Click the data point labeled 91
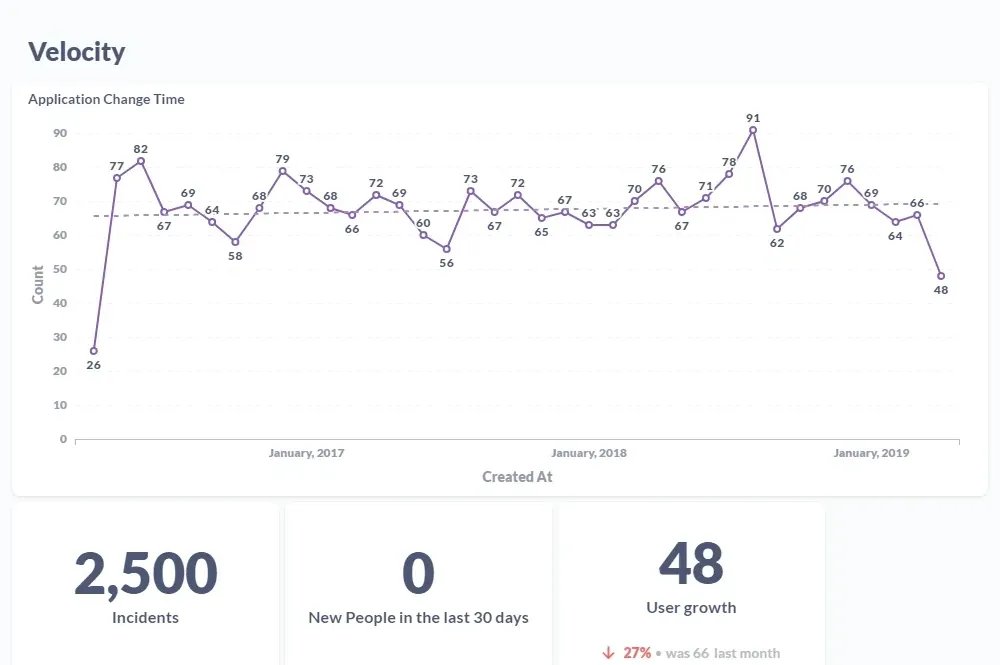 click(753, 130)
